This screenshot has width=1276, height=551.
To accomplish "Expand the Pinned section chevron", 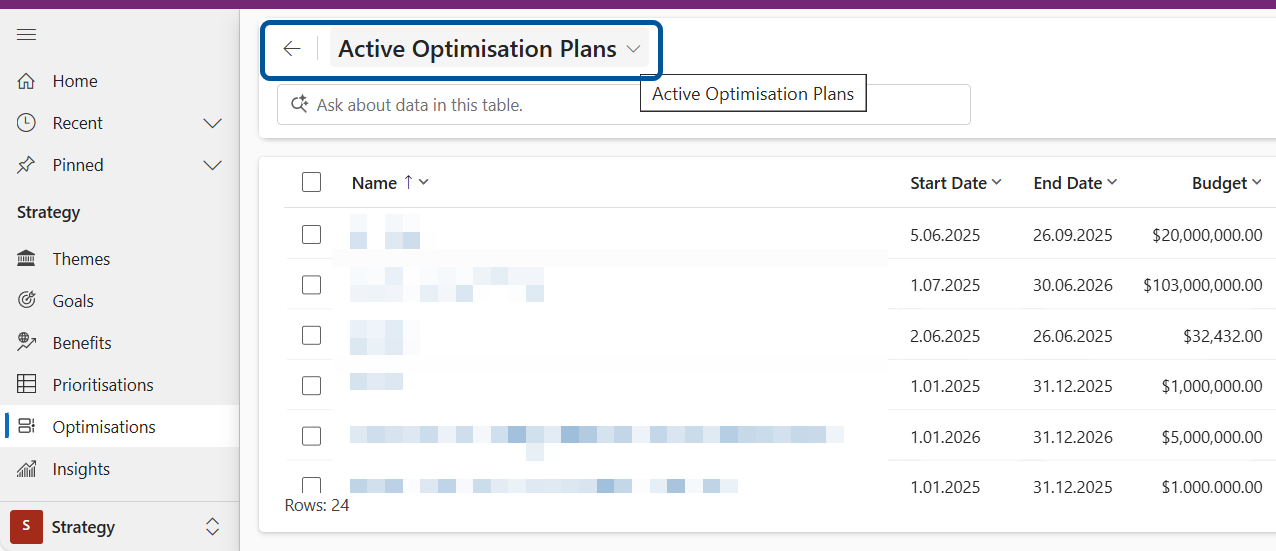I will (212, 165).
